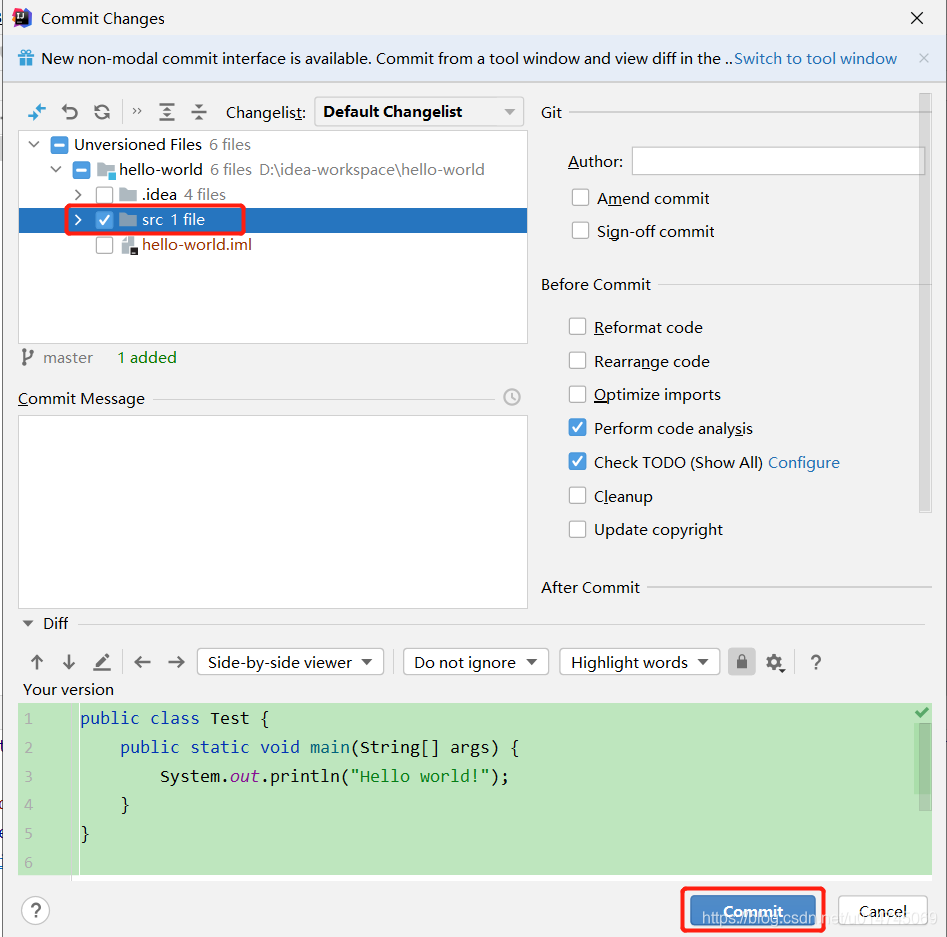Click the Configure link next to TODO
947x937 pixels.
804,462
